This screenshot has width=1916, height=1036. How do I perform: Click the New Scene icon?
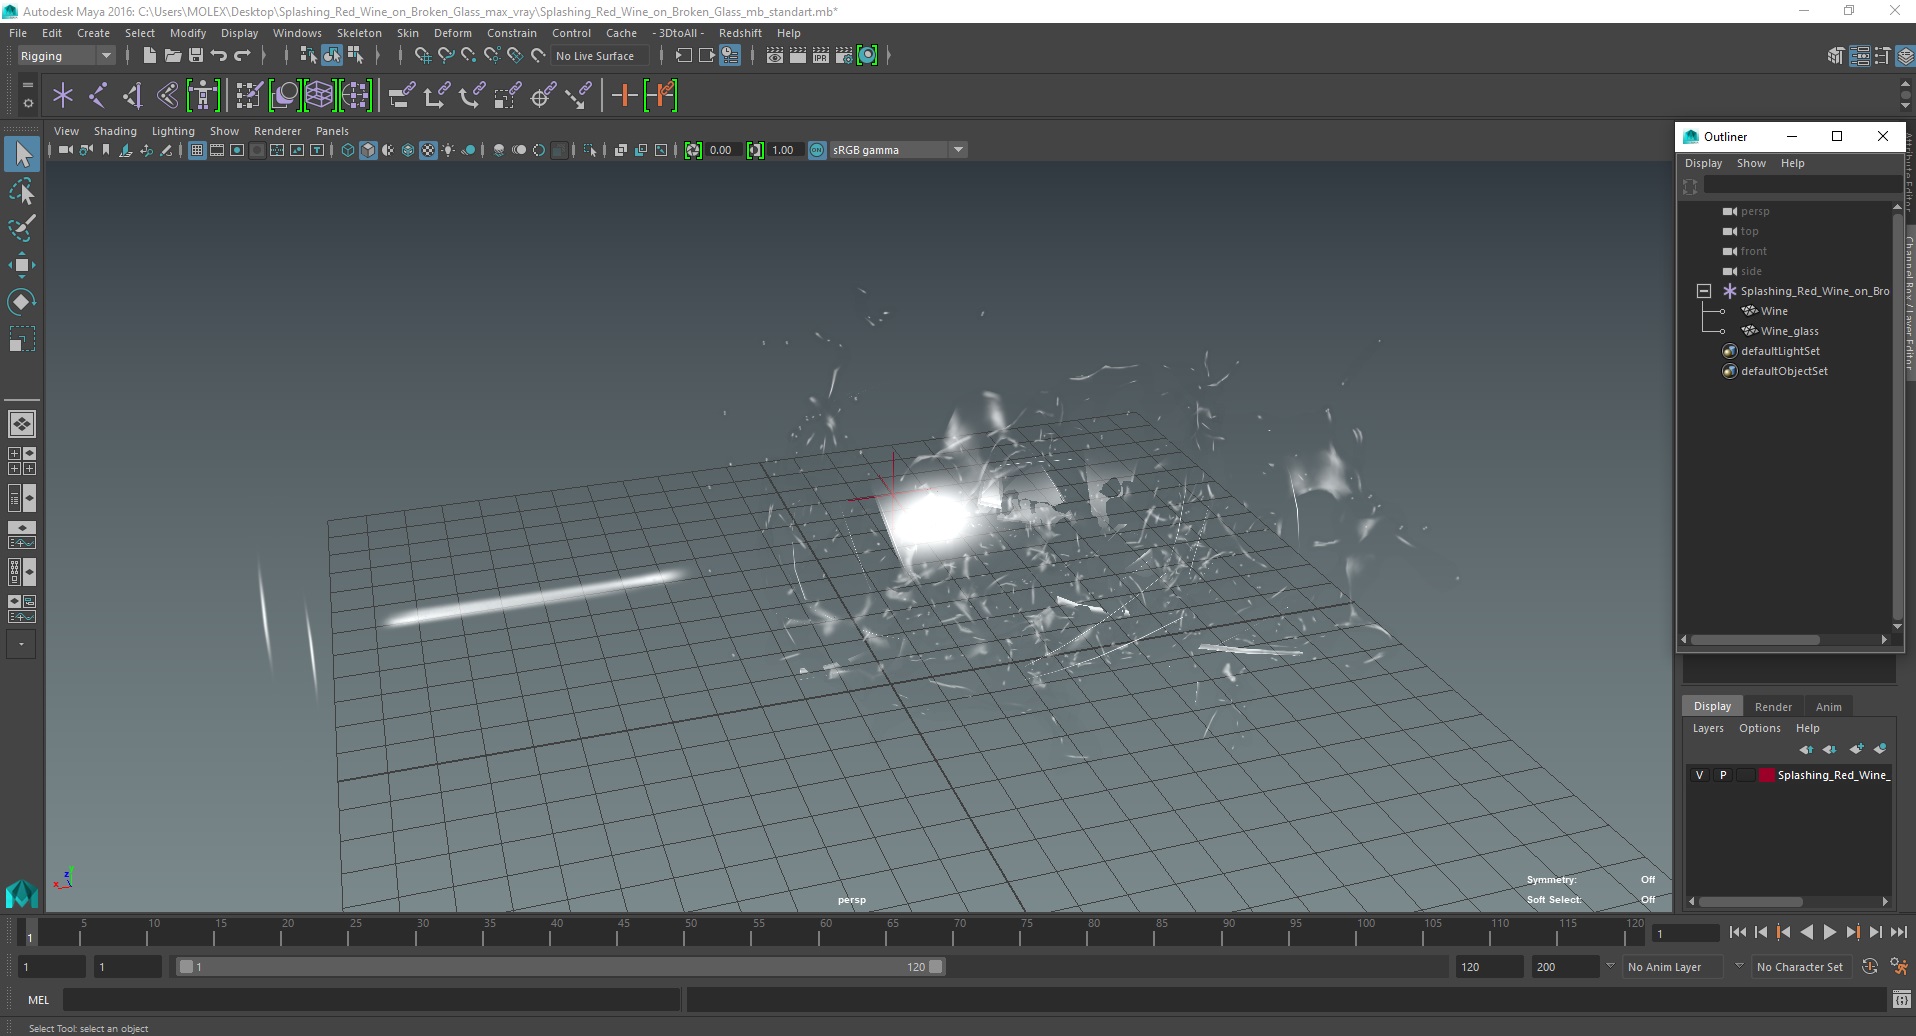149,56
